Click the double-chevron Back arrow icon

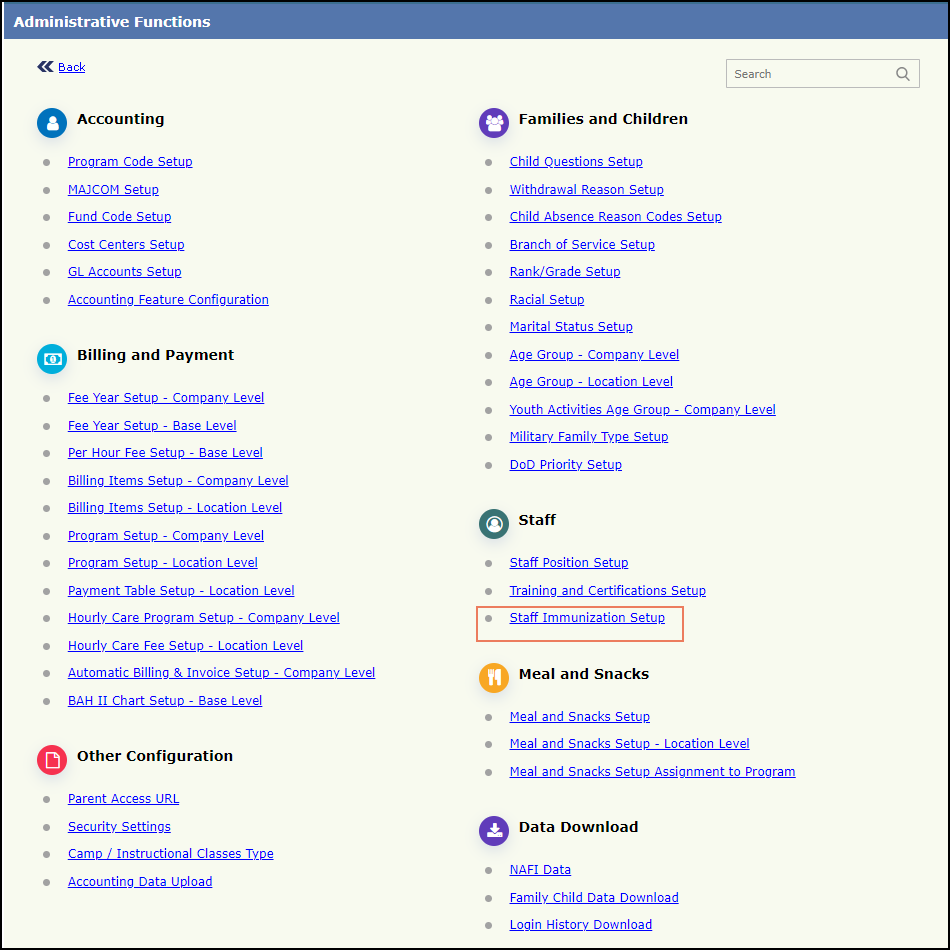[x=45, y=67]
